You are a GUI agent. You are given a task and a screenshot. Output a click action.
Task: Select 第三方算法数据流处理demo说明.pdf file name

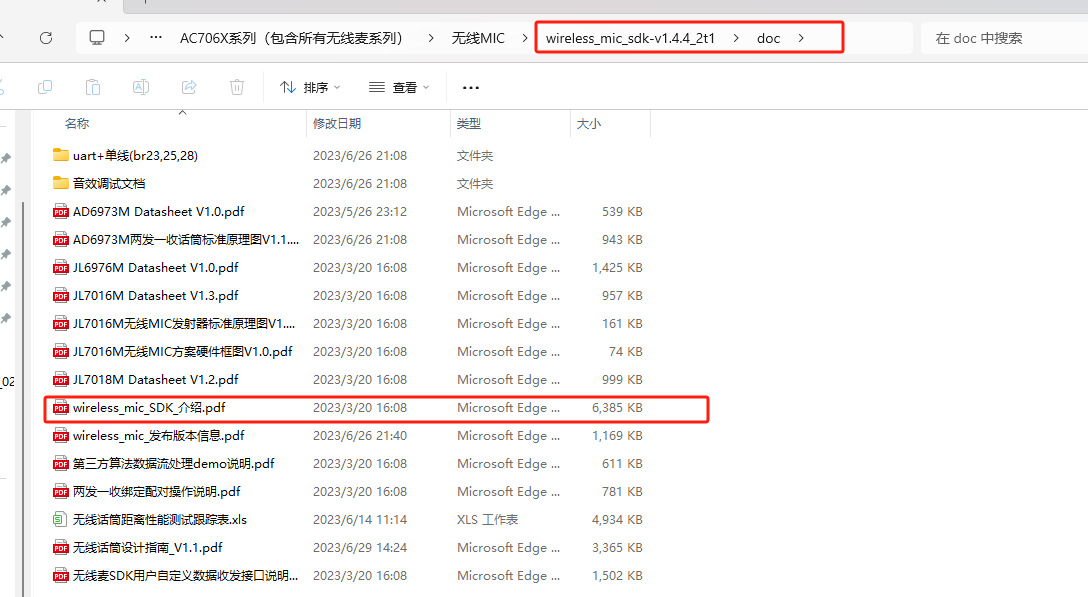coord(173,464)
